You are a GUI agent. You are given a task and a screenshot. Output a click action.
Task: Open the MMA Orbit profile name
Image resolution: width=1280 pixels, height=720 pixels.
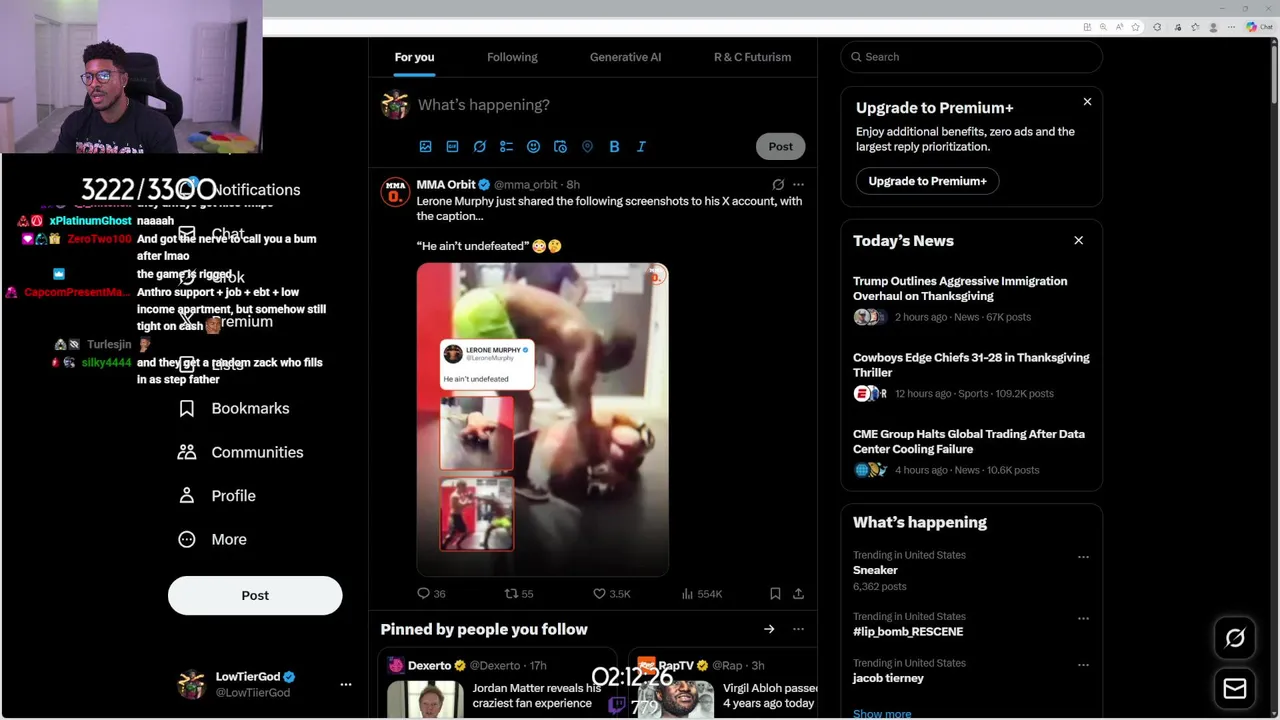coord(445,184)
